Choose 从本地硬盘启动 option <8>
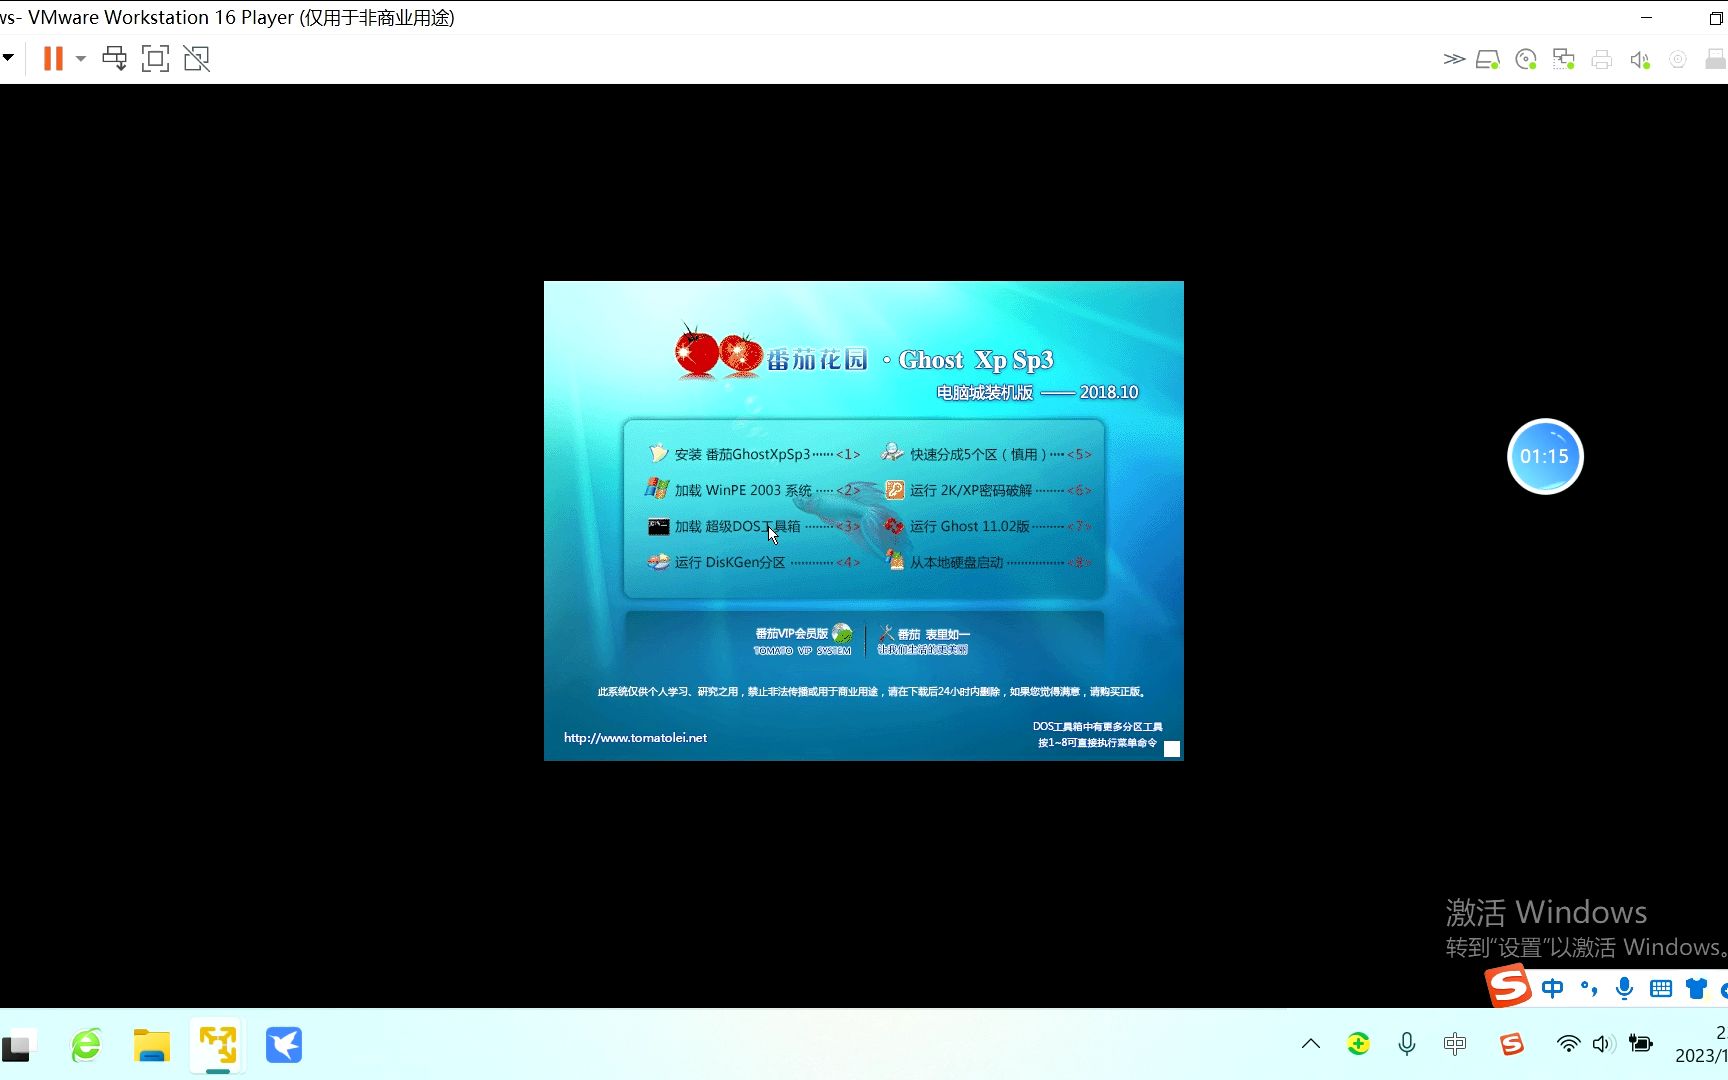The width and height of the screenshot is (1728, 1080). [x=987, y=562]
